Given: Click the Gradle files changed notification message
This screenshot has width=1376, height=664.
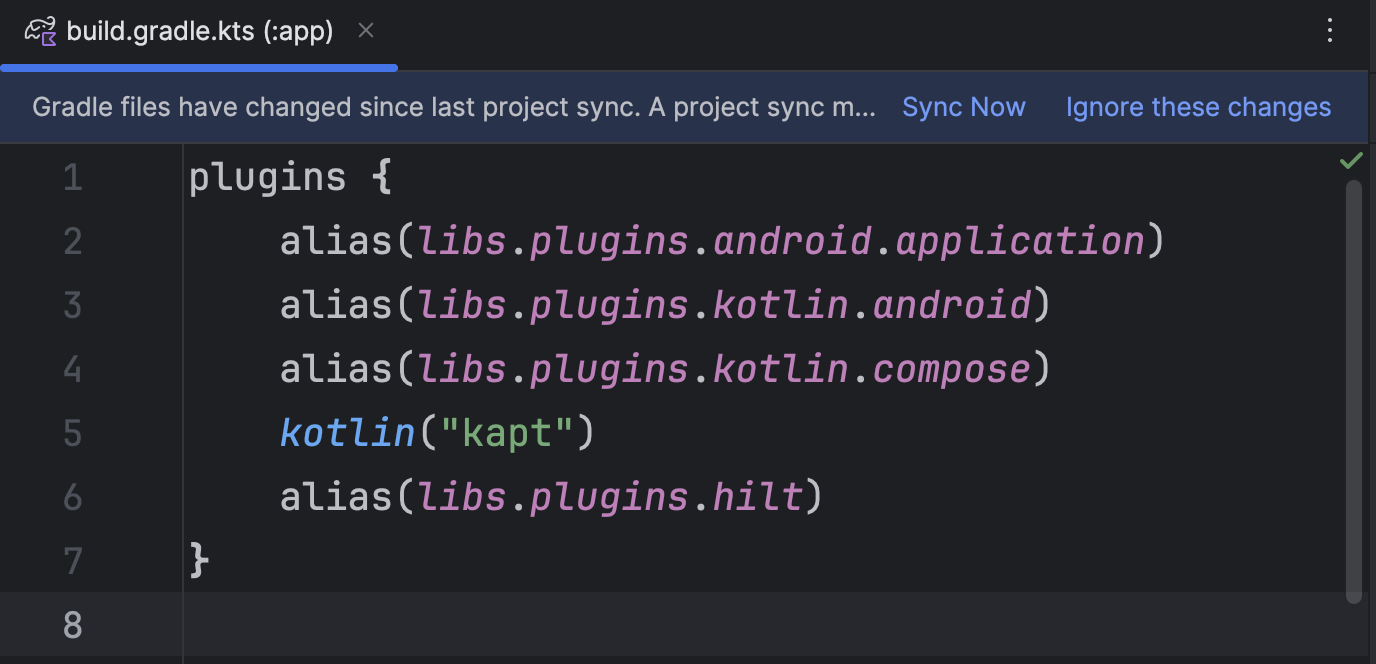Looking at the screenshot, I should (454, 107).
